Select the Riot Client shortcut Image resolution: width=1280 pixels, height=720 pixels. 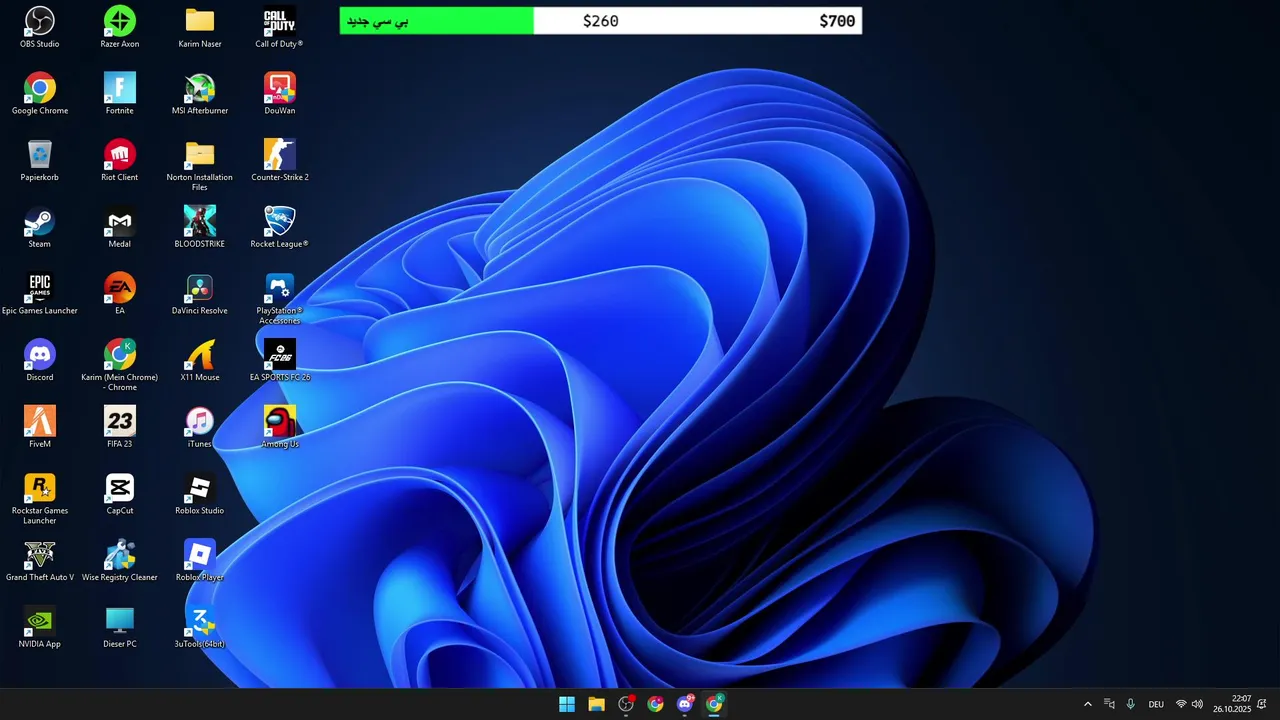(x=120, y=161)
